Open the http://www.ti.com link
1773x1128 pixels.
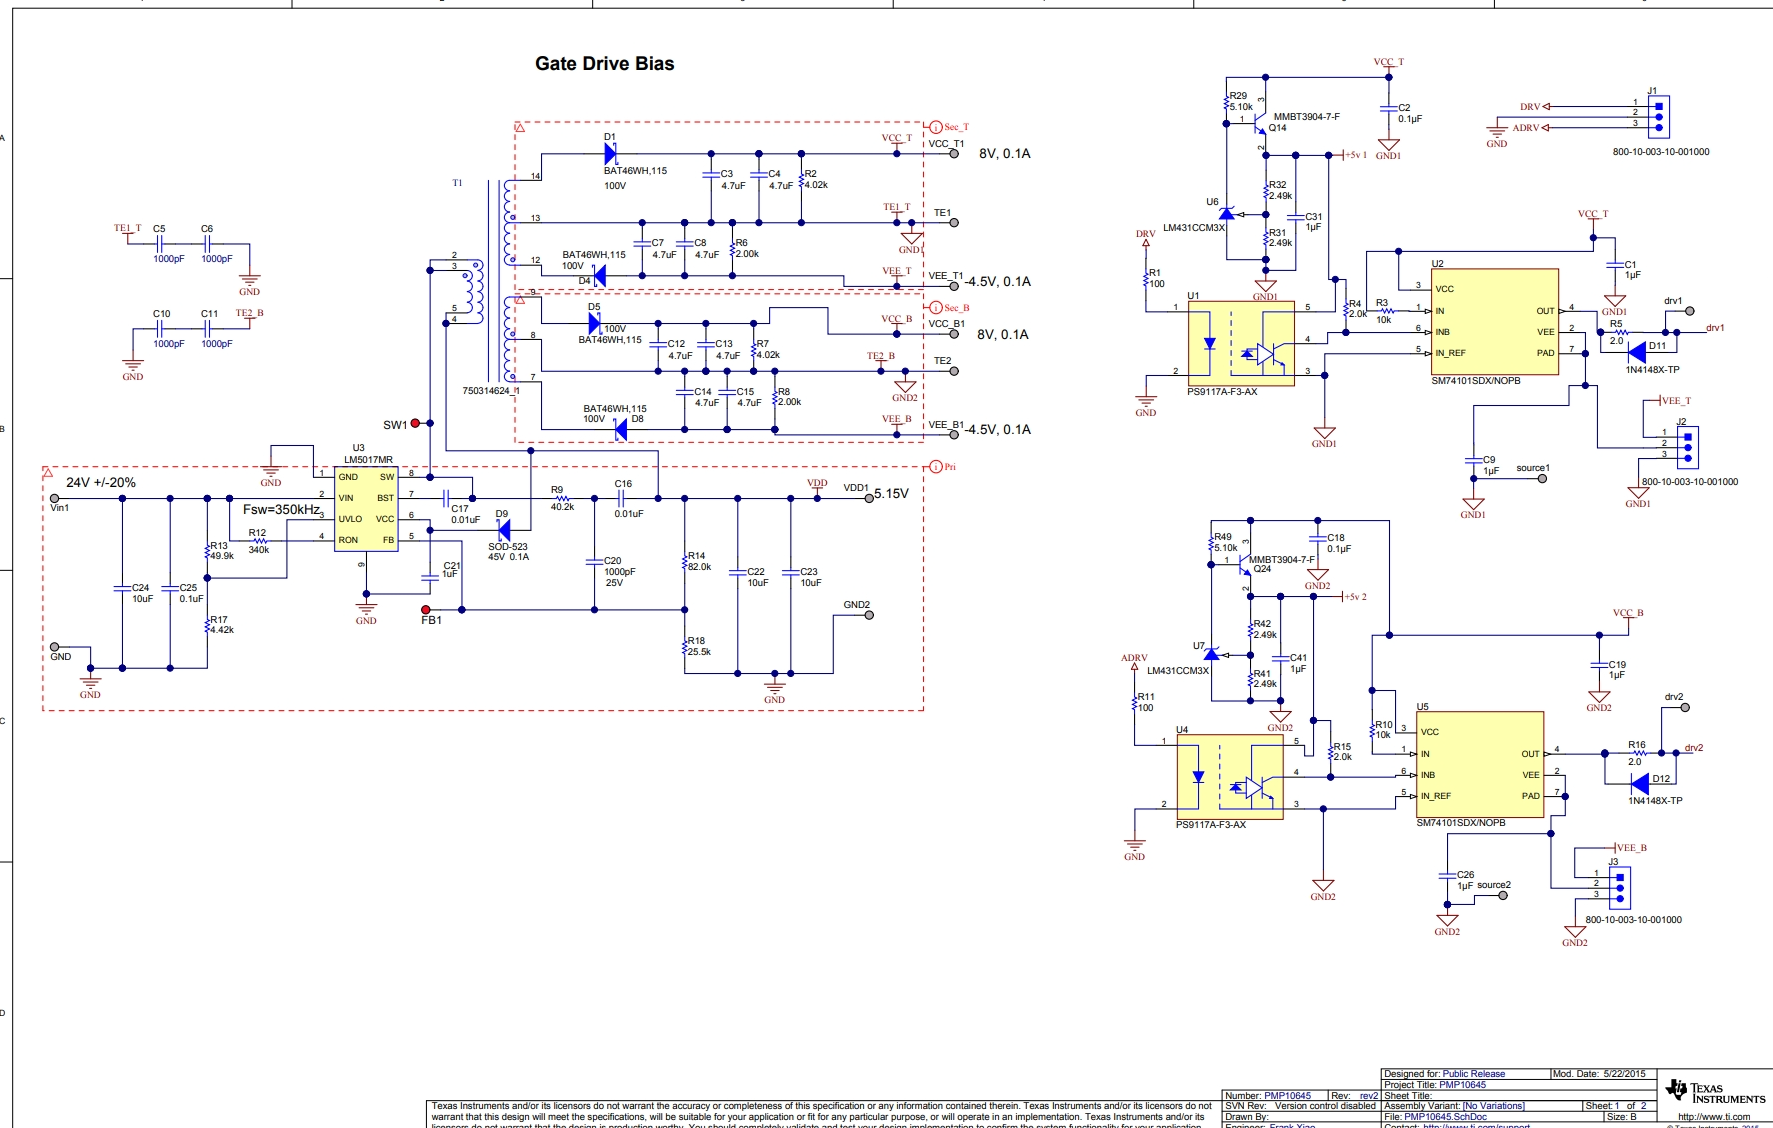point(1713,1117)
